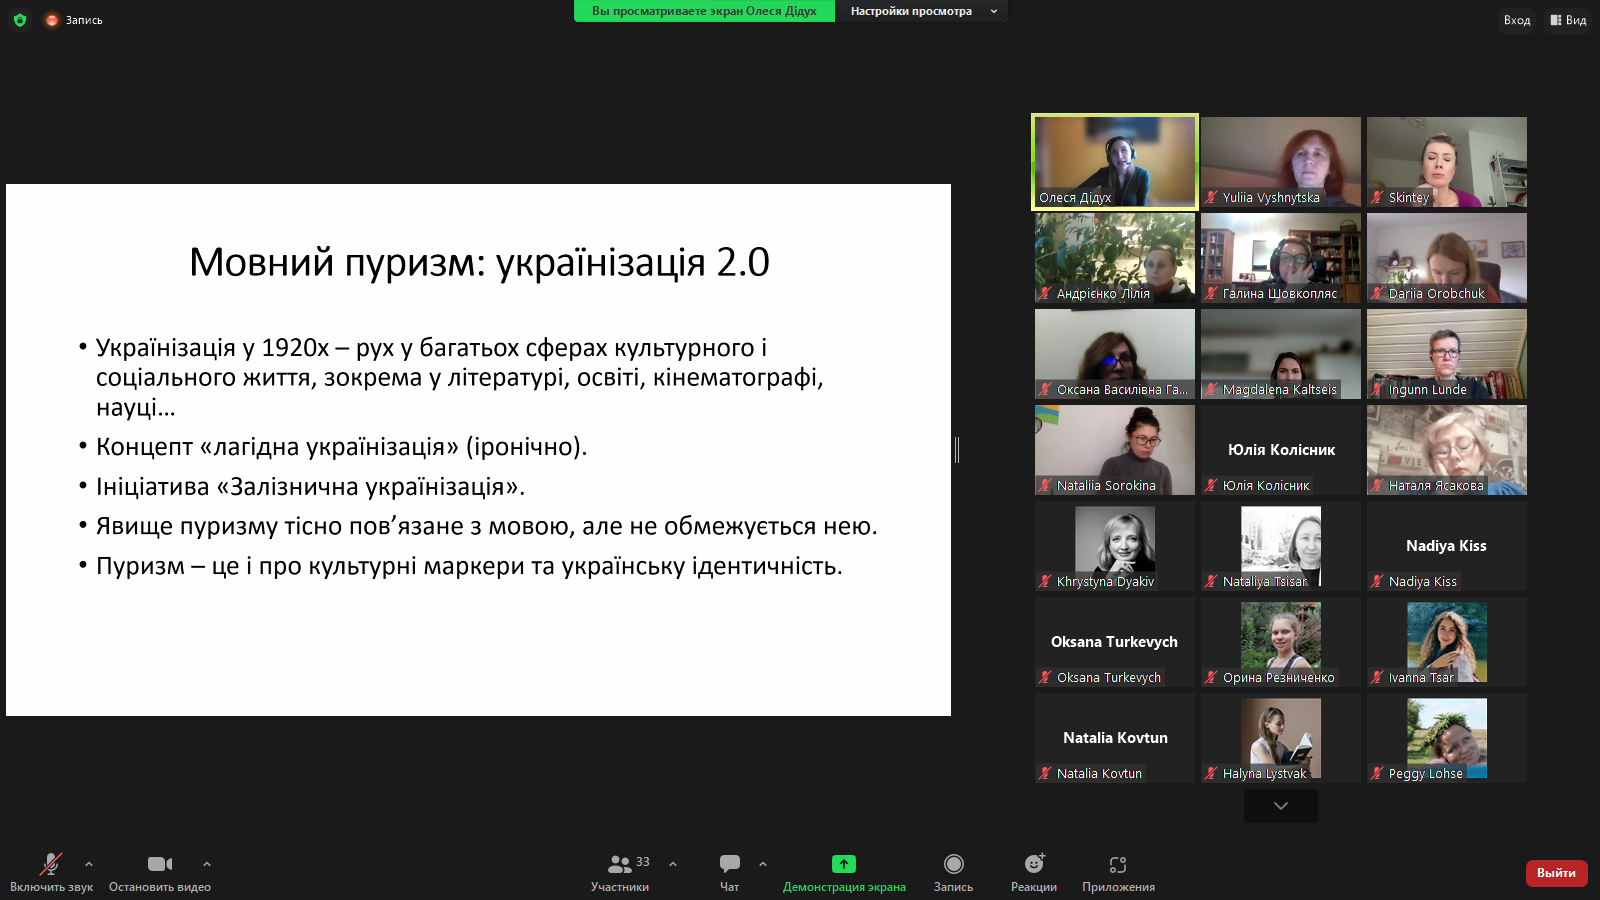This screenshot has height=900, width=1600.
Task: Open the Chat panel
Action: 730,865
